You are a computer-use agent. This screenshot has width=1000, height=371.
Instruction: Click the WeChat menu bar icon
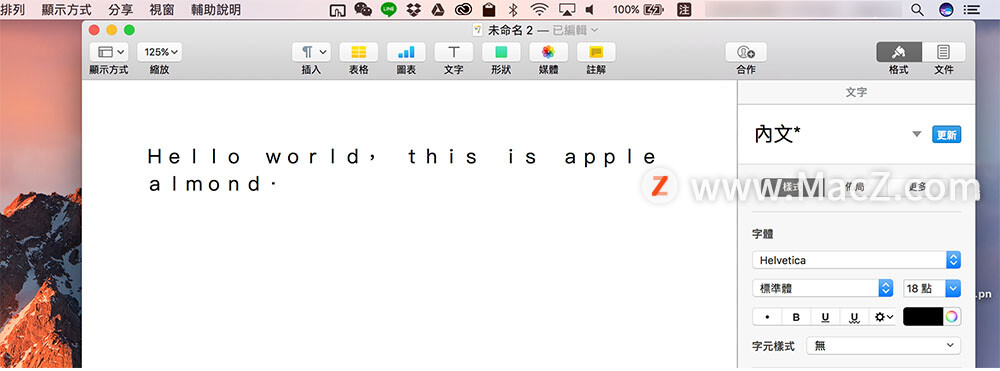pyautogui.click(x=363, y=10)
